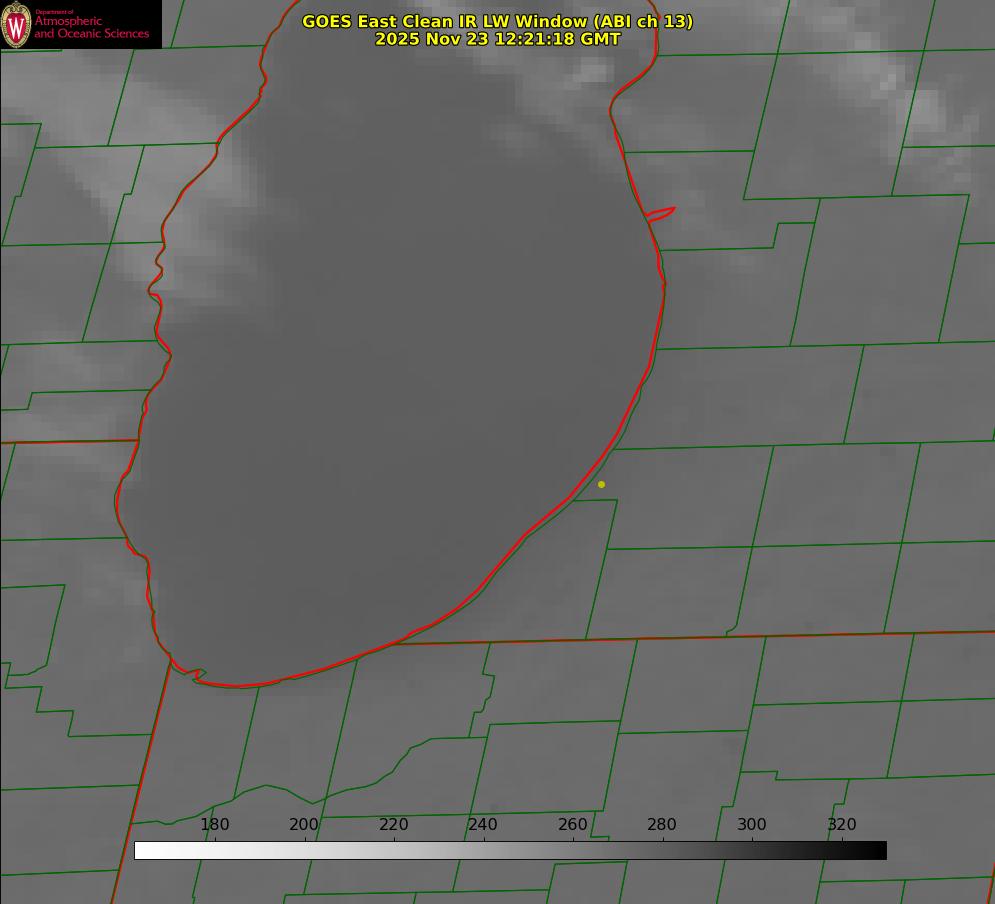
Task: Click the UW crest logo icon
Action: point(16,25)
